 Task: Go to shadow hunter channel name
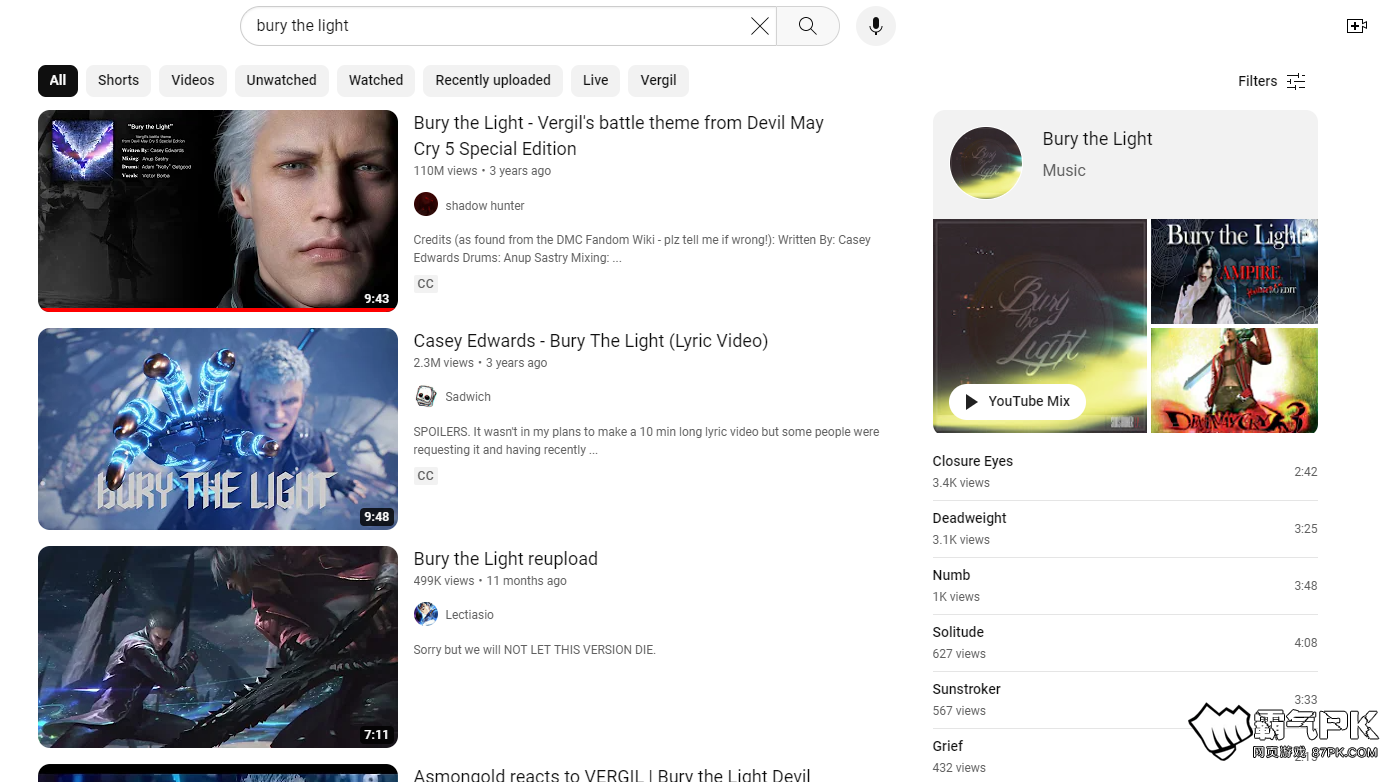(485, 206)
